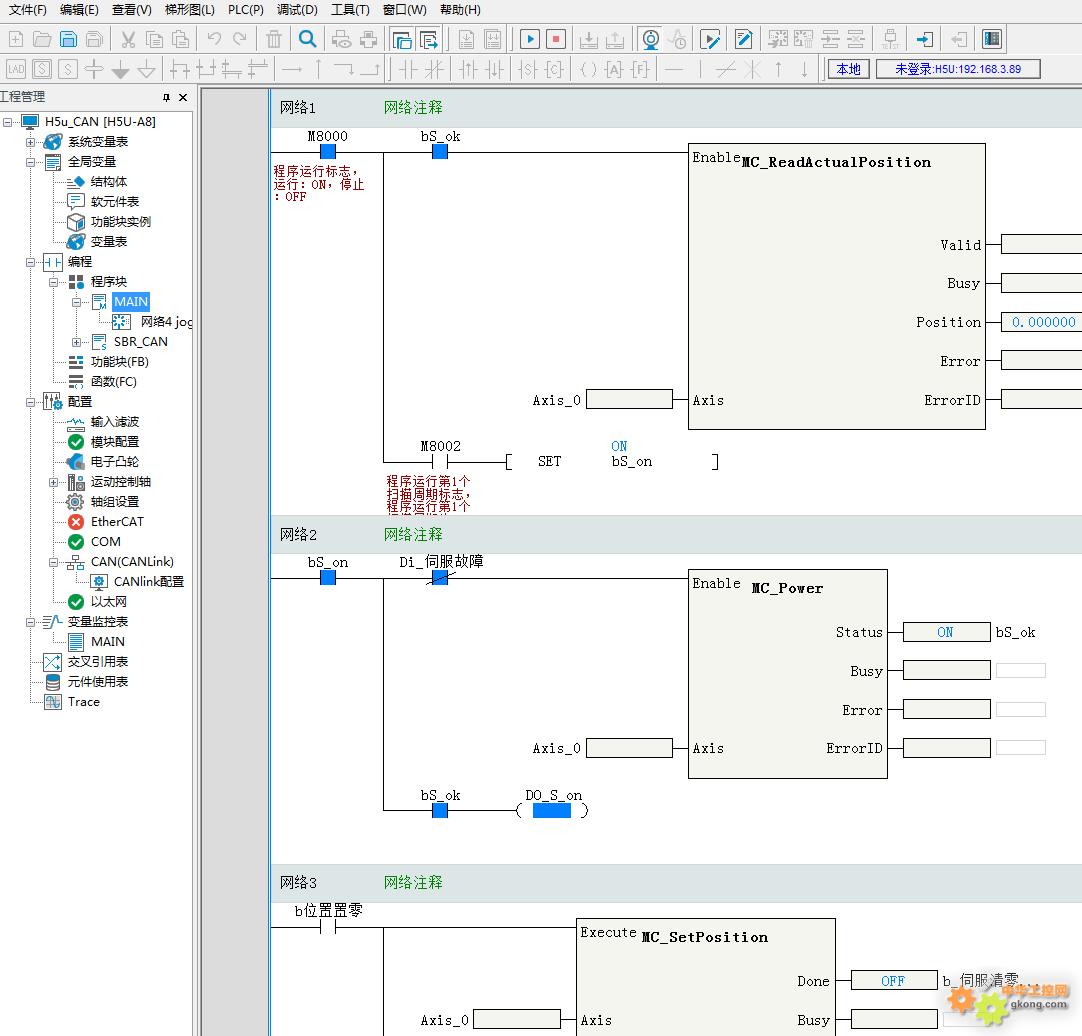
Task: Click the cascade windows icon
Action: (402, 39)
